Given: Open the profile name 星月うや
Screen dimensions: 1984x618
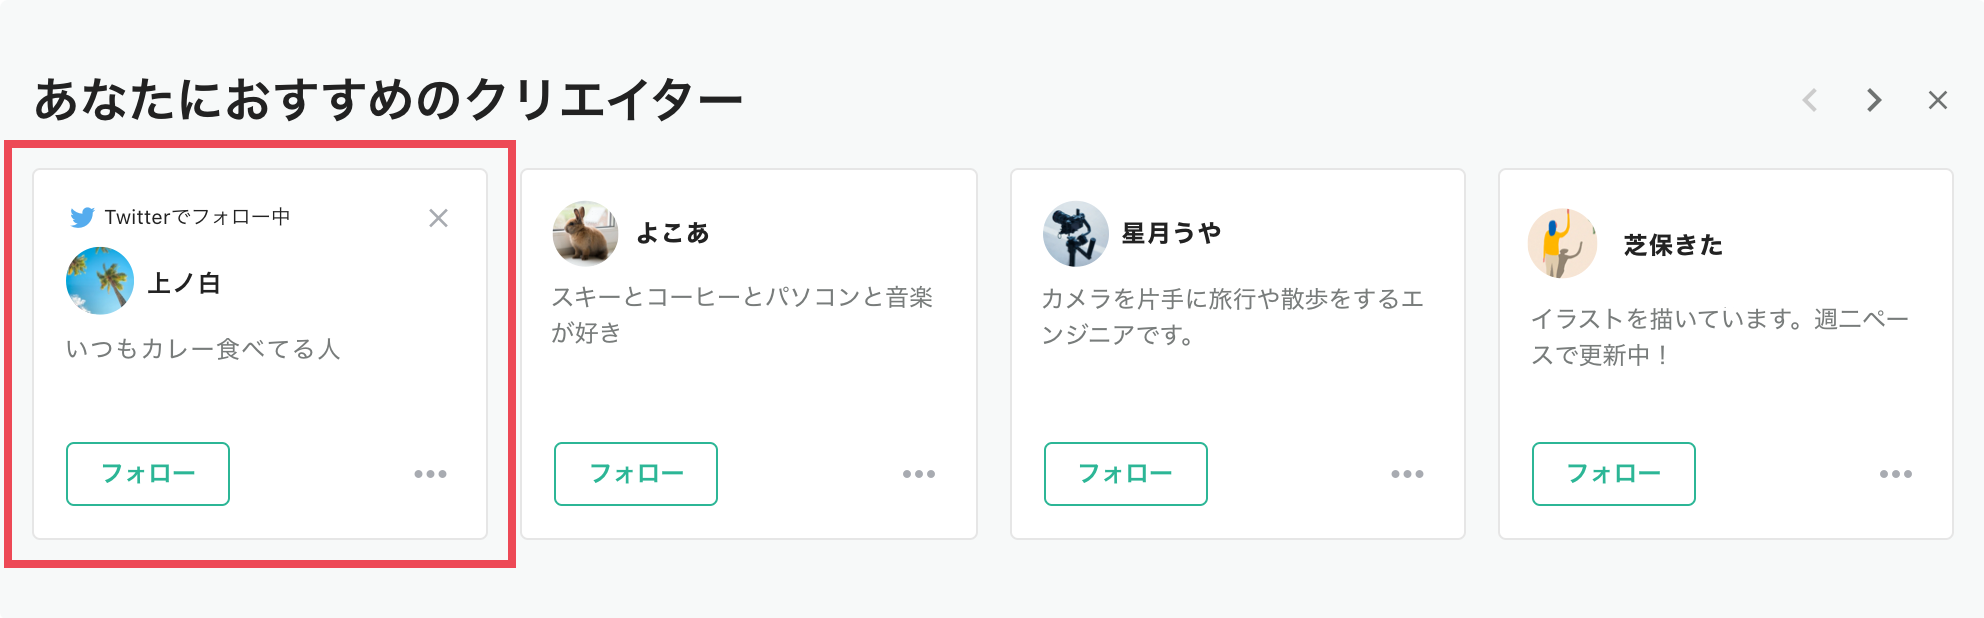Looking at the screenshot, I should pyautogui.click(x=1171, y=234).
